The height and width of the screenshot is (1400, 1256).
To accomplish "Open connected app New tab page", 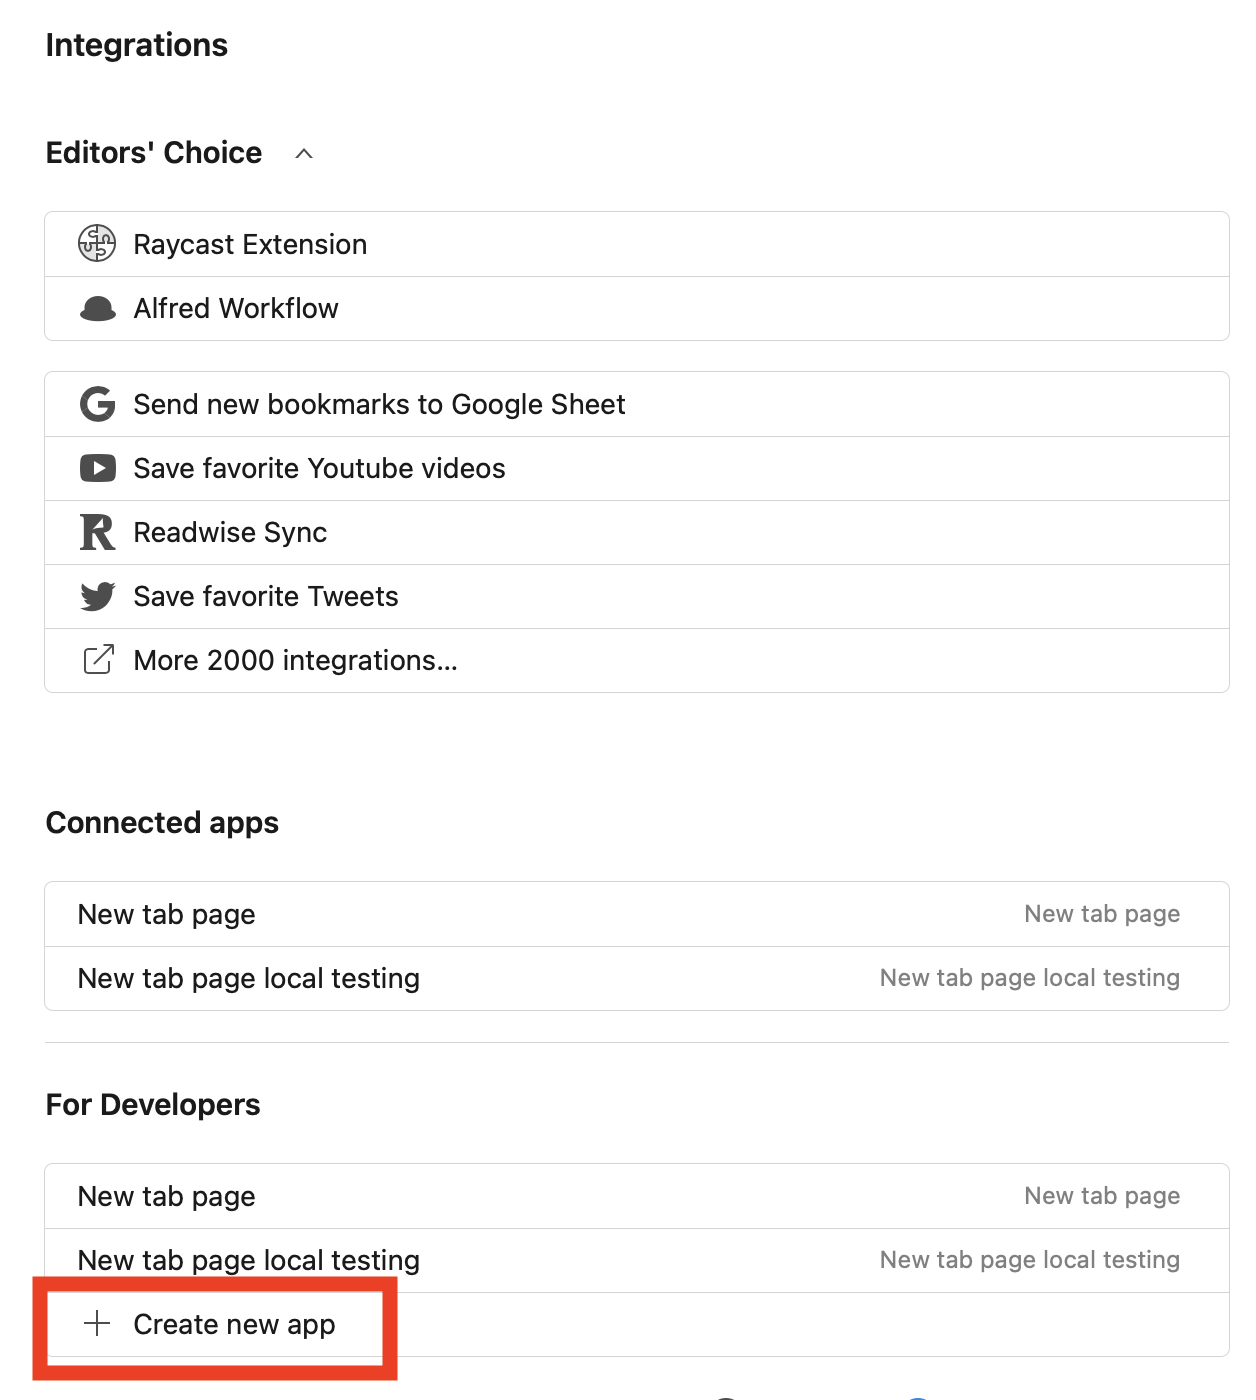I will click(x=167, y=914).
